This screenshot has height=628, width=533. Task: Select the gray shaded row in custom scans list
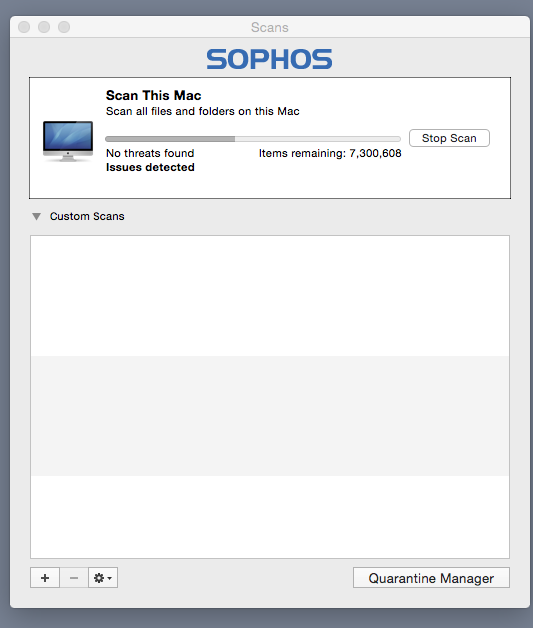click(270, 416)
